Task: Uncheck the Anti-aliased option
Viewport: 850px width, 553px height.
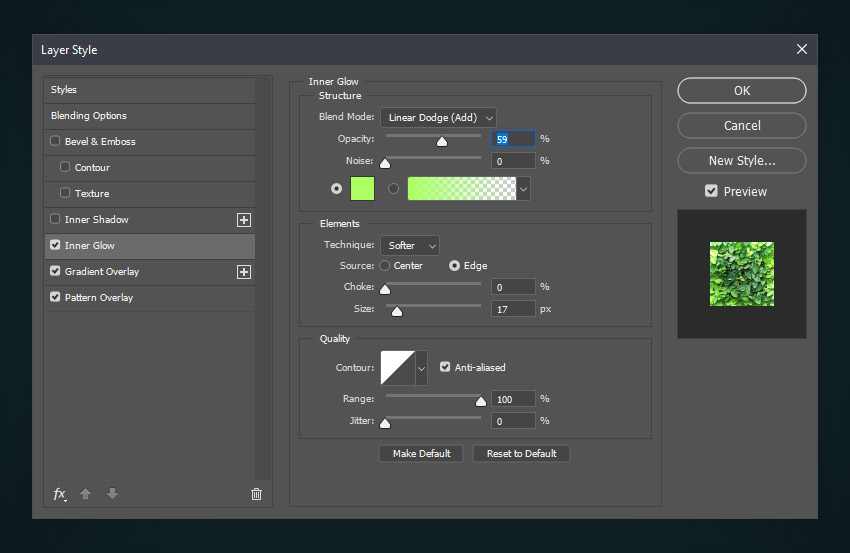Action: [x=445, y=368]
